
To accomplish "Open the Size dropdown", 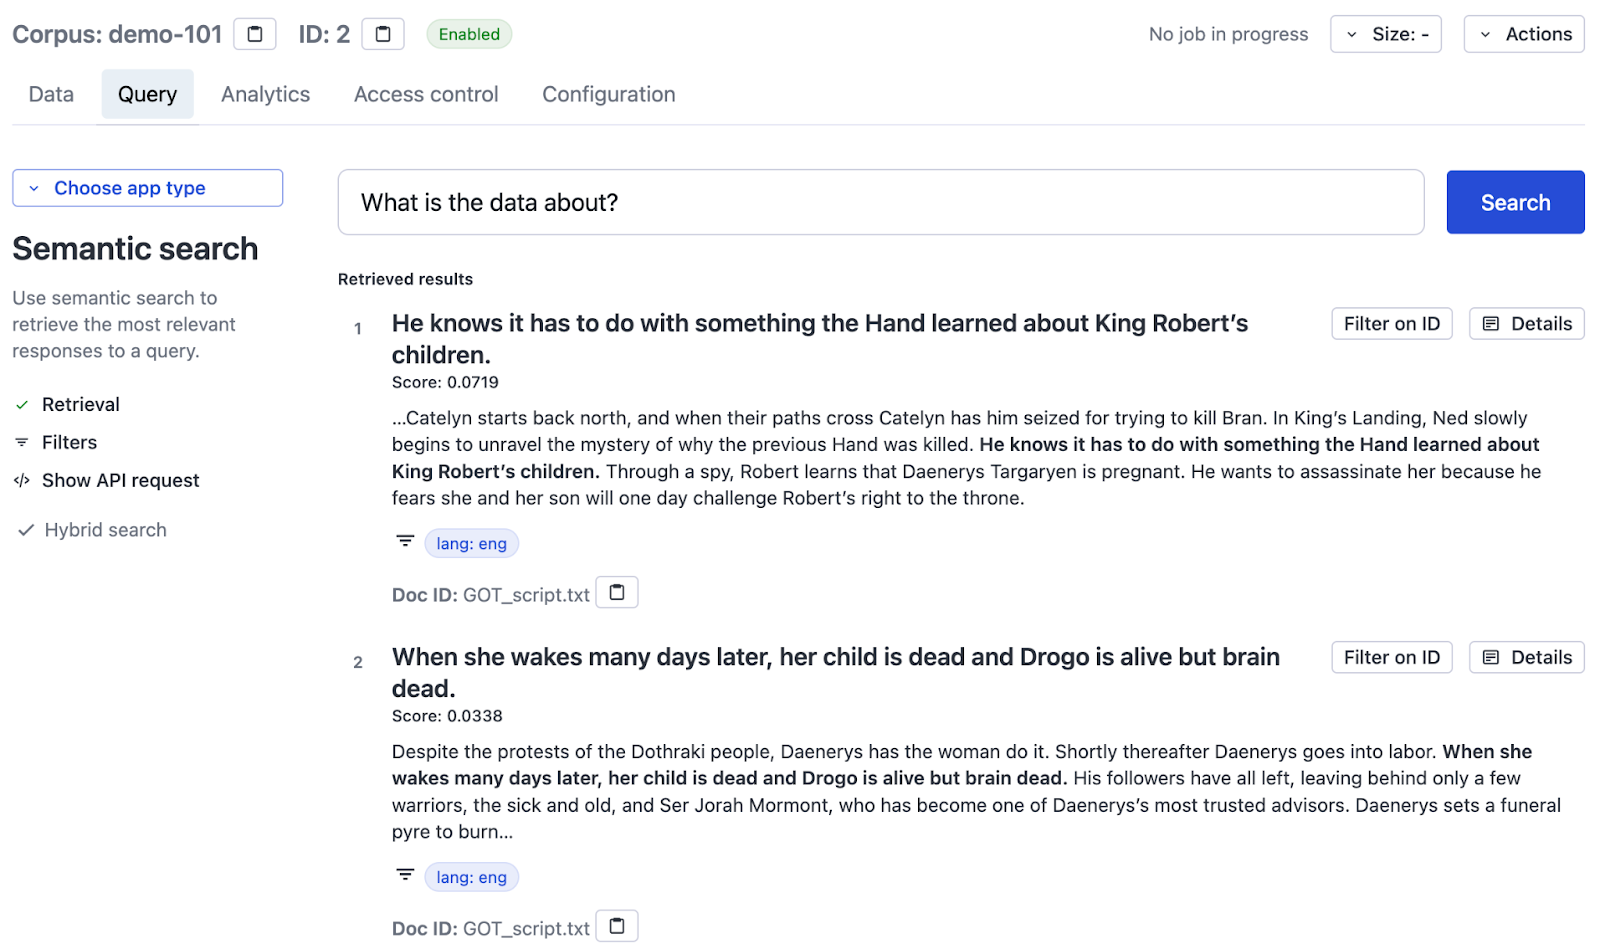I will [1385, 34].
